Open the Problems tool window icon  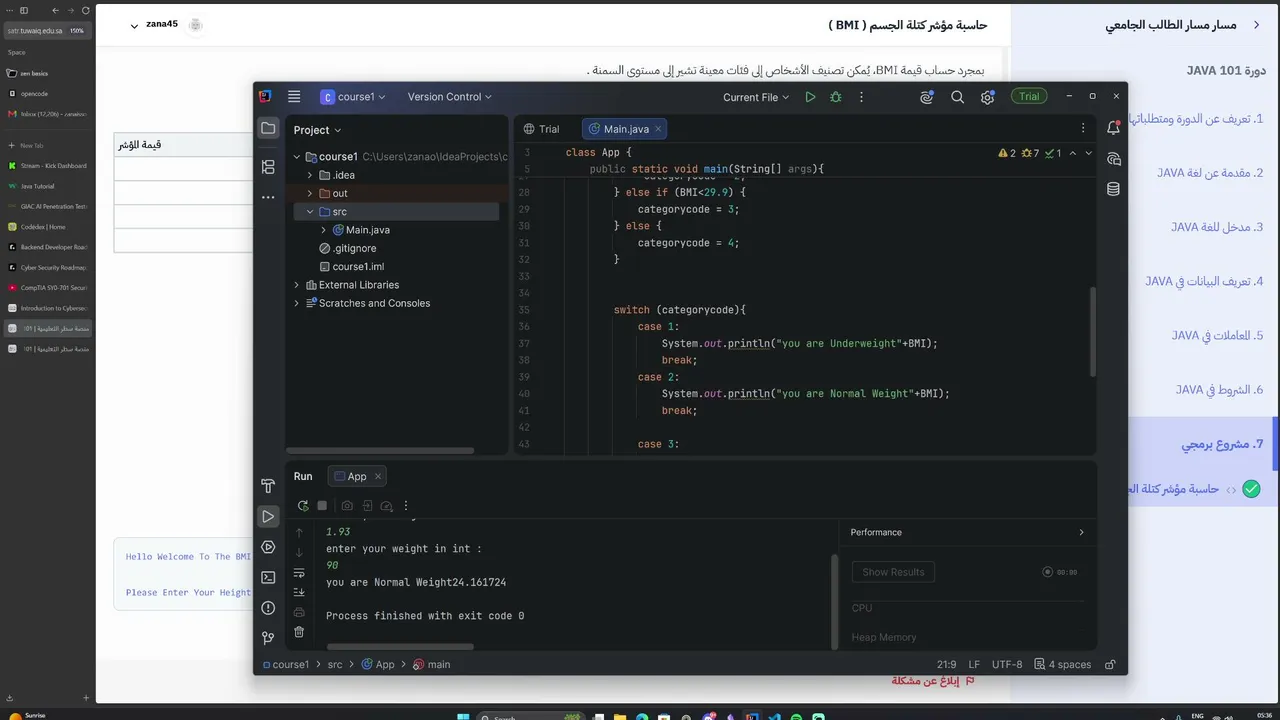tap(268, 608)
